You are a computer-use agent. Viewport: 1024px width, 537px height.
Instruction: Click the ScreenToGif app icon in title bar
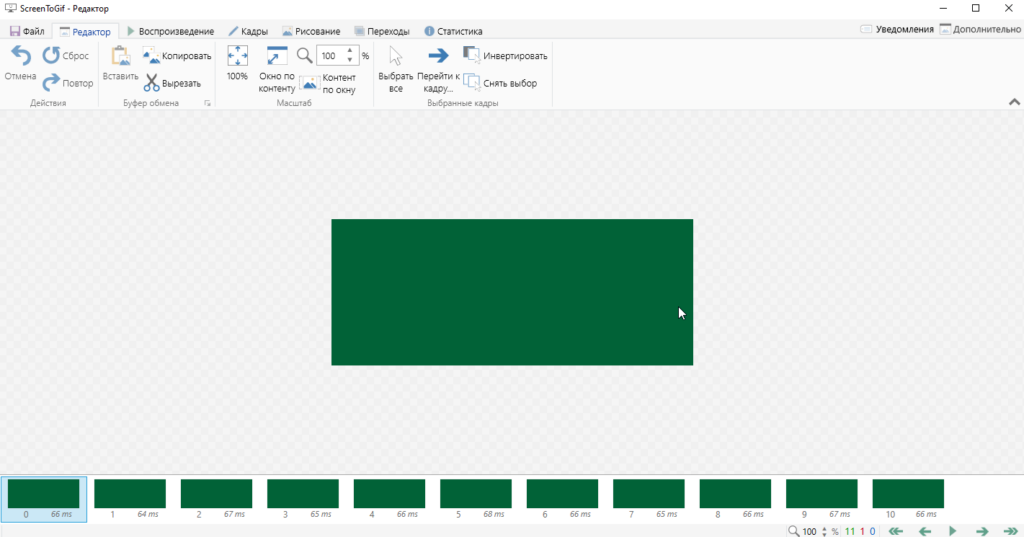pyautogui.click(x=10, y=8)
